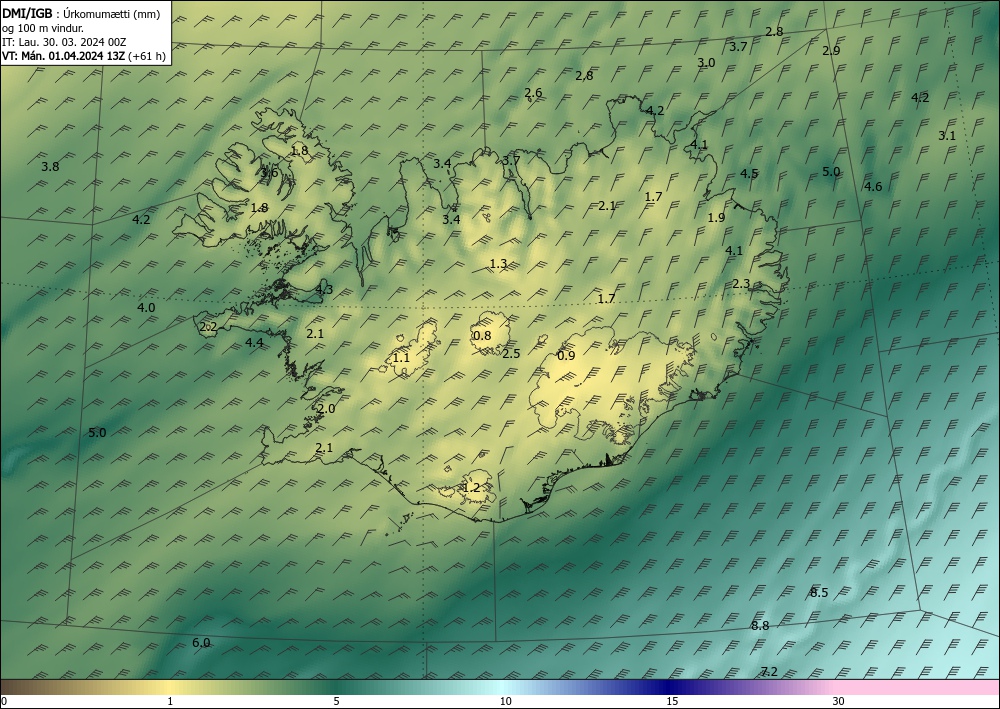
Task: Click the '2.0' value on the map
Action: pyautogui.click(x=327, y=409)
